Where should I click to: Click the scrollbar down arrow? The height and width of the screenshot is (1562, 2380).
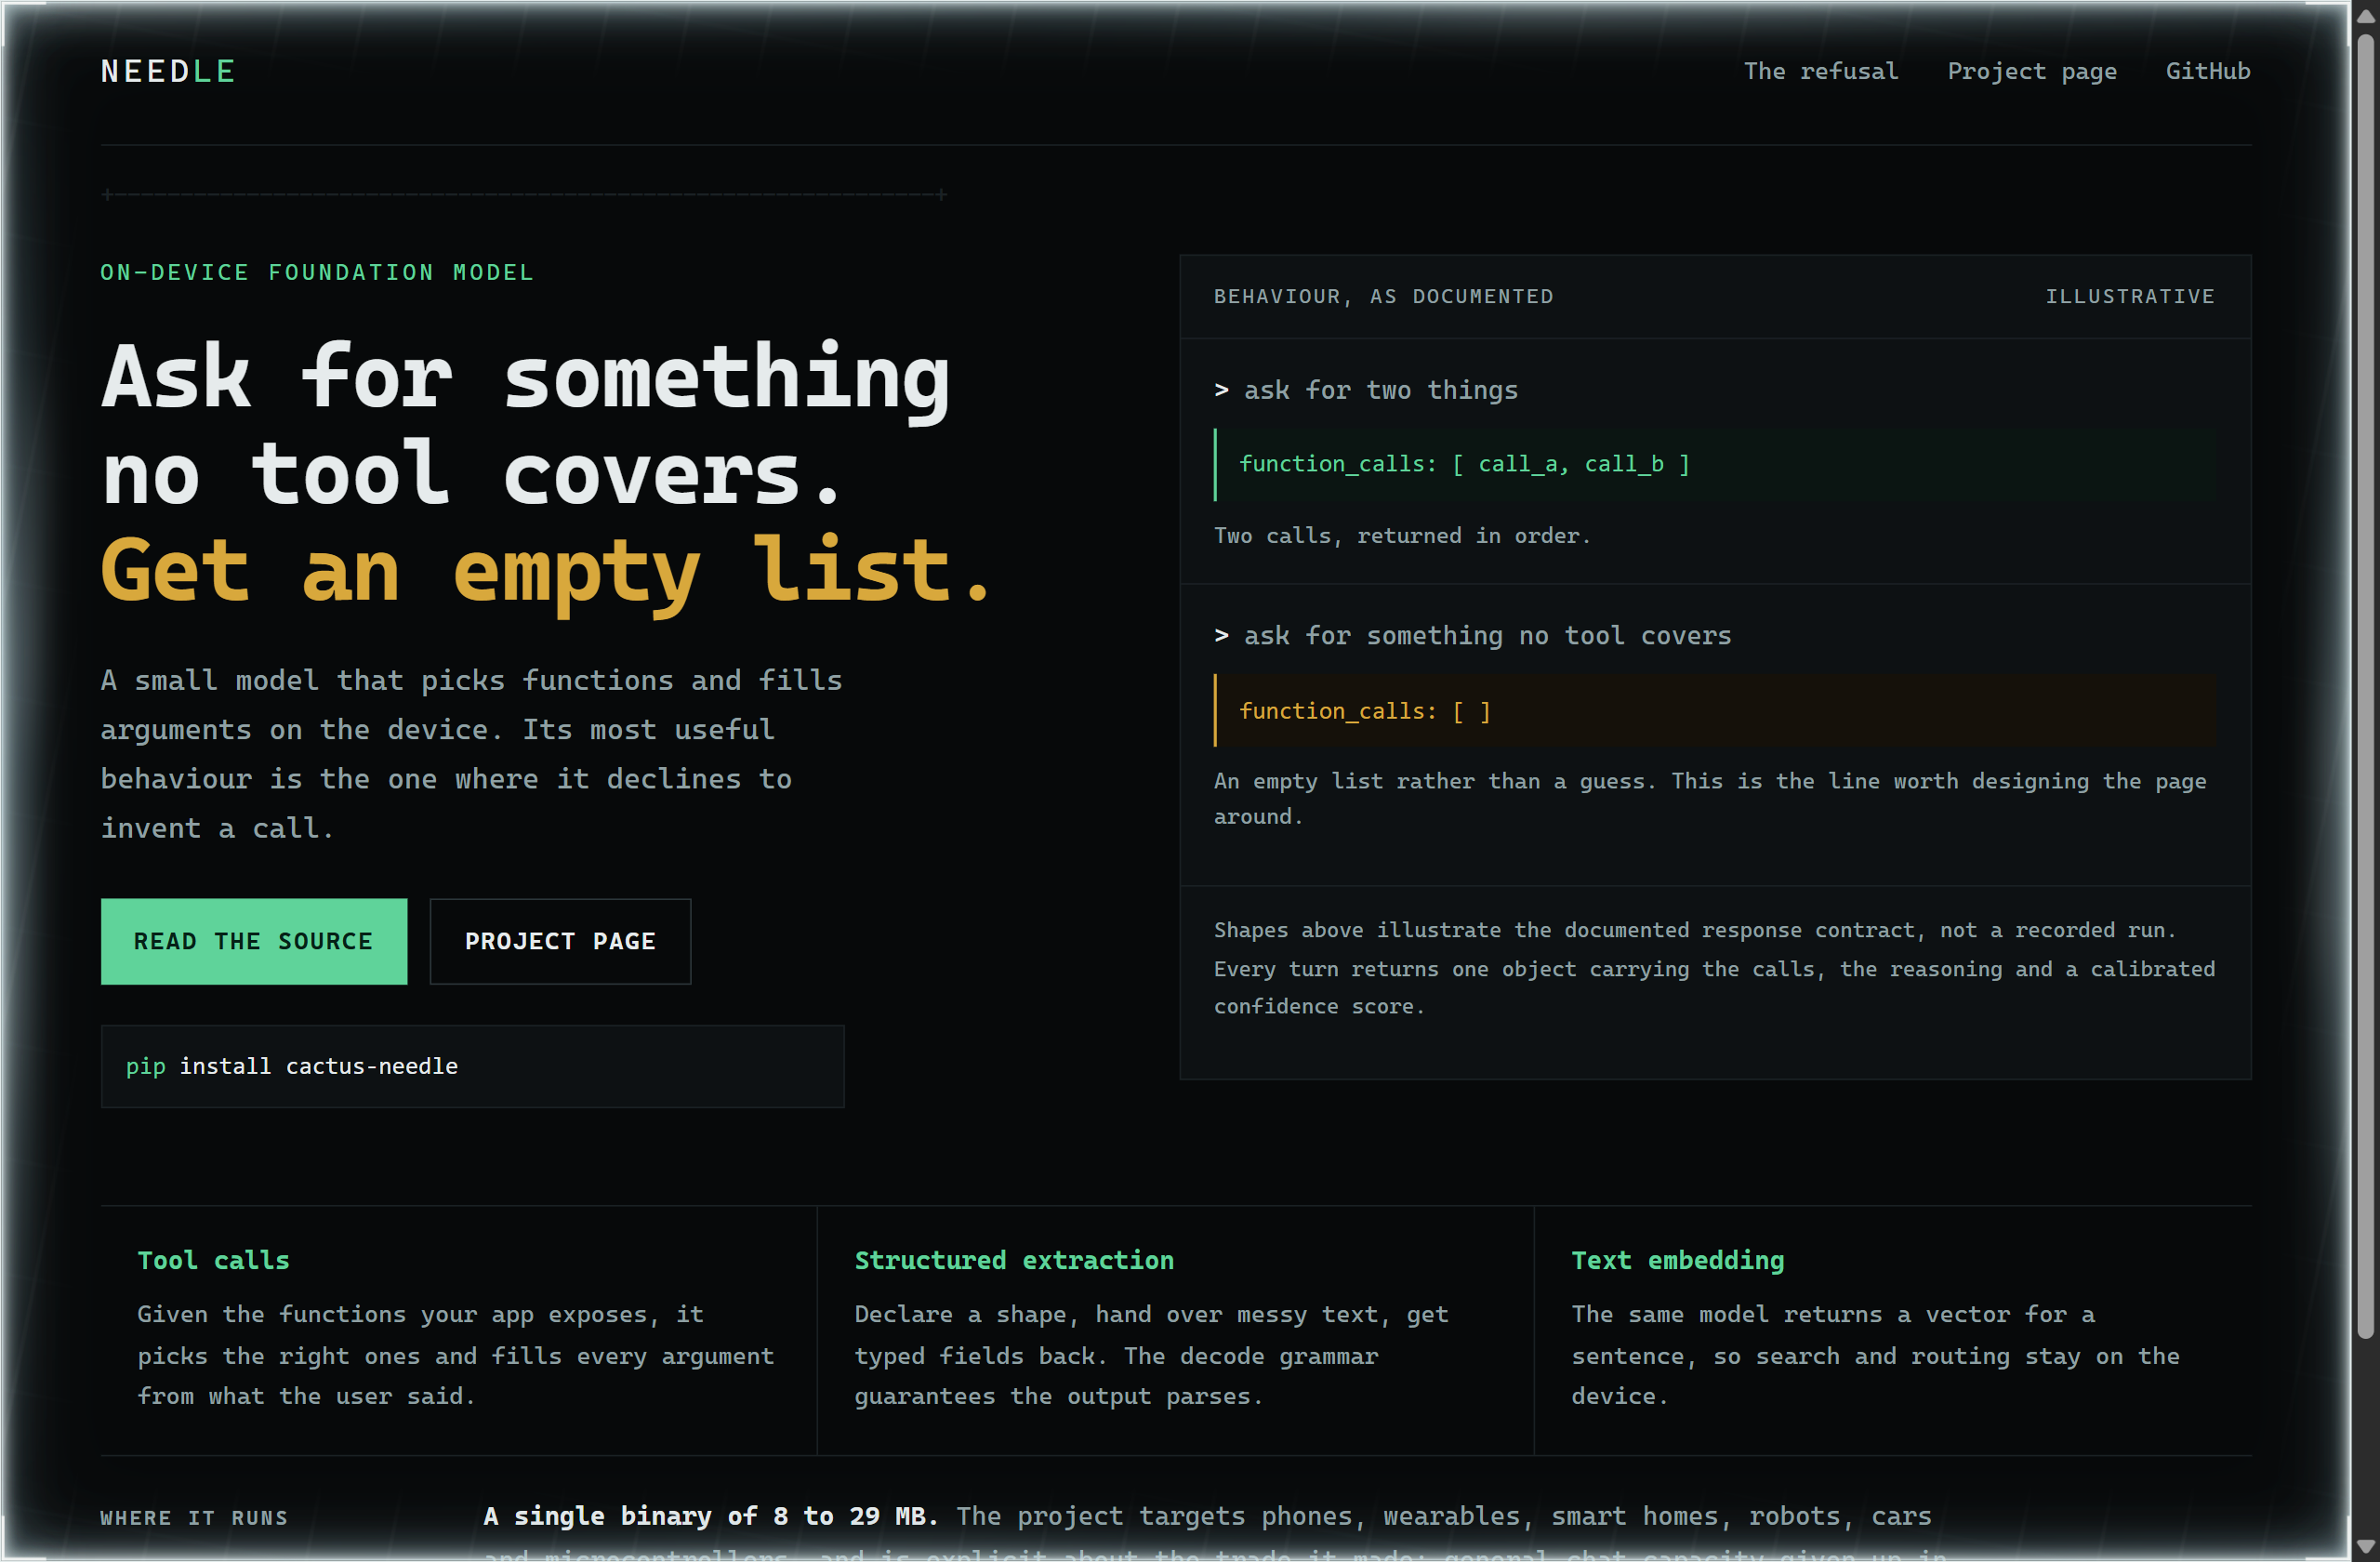(2364, 1546)
